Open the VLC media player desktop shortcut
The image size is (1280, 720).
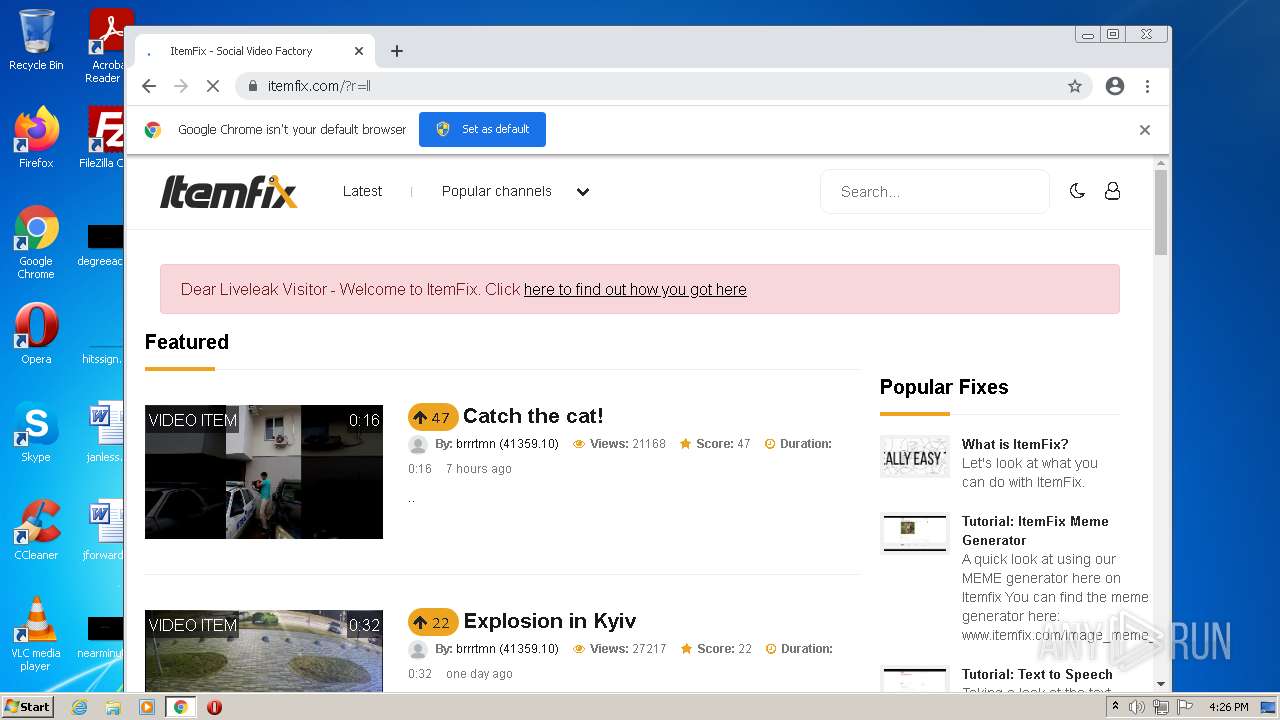36,634
